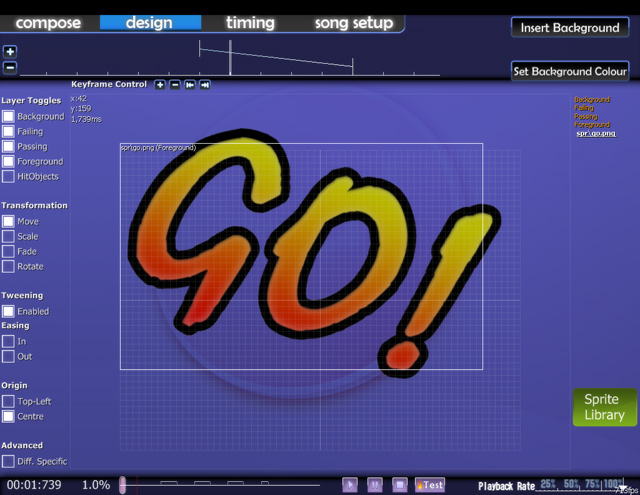Add a keyframe with Keyframe Control plus
The width and height of the screenshot is (640, 495).
160,85
